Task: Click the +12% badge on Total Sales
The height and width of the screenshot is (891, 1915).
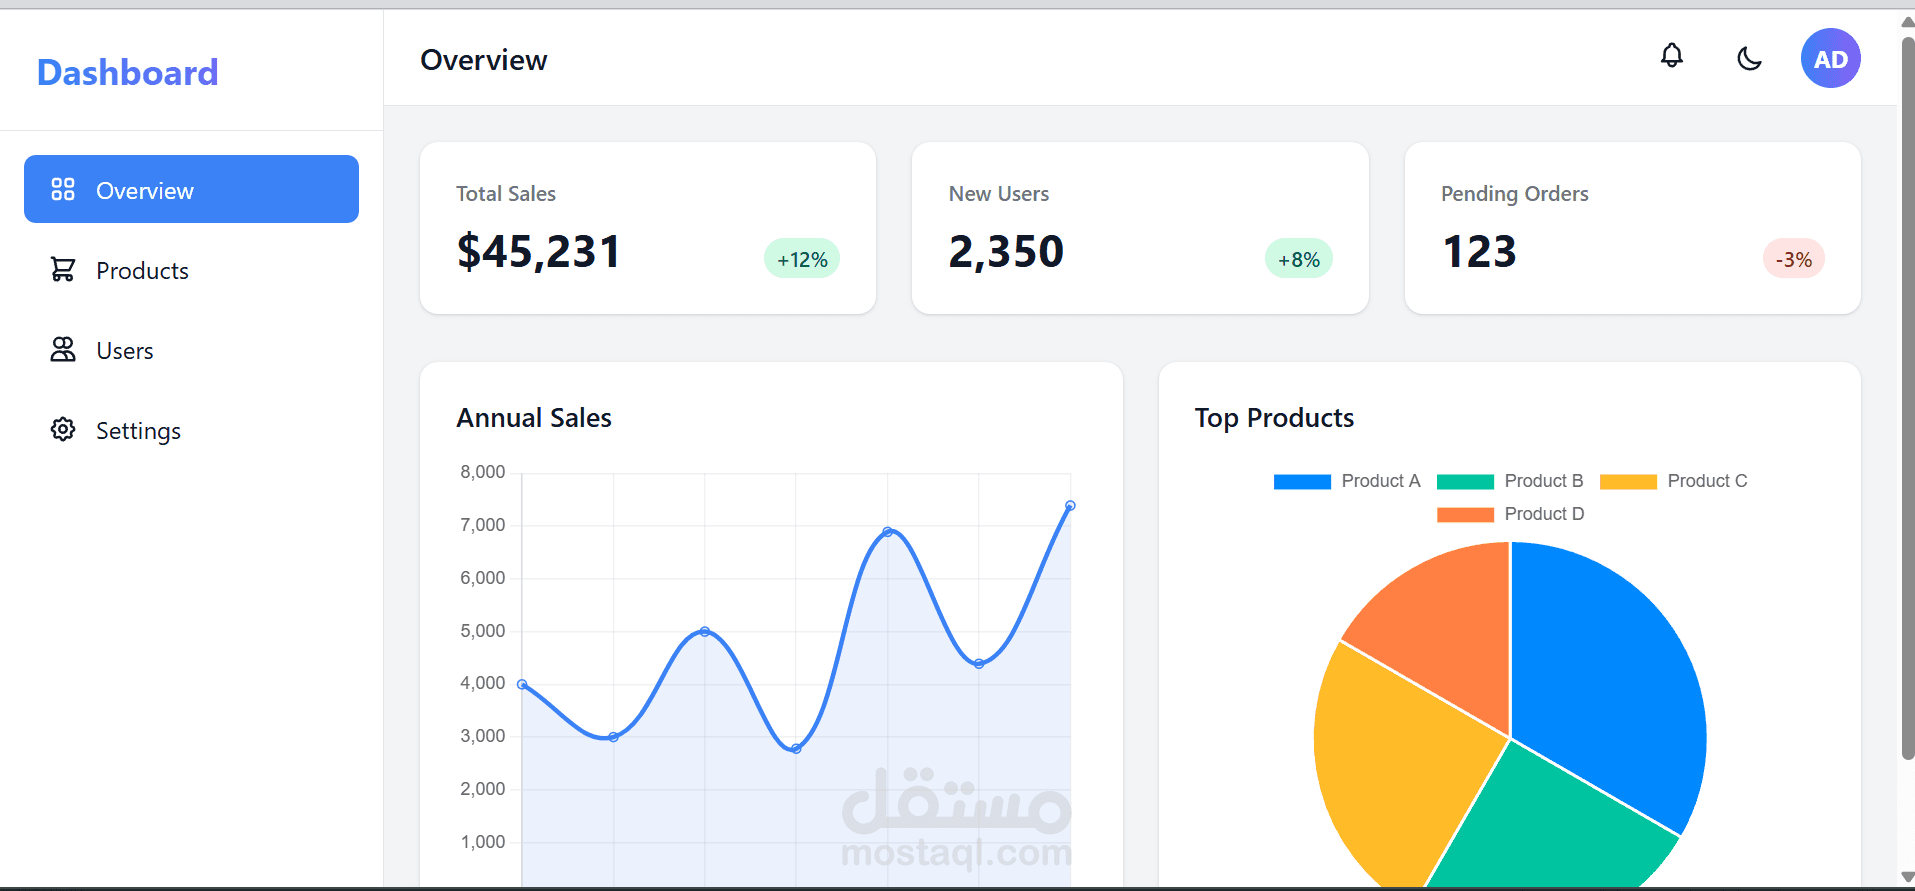Action: 802,259
